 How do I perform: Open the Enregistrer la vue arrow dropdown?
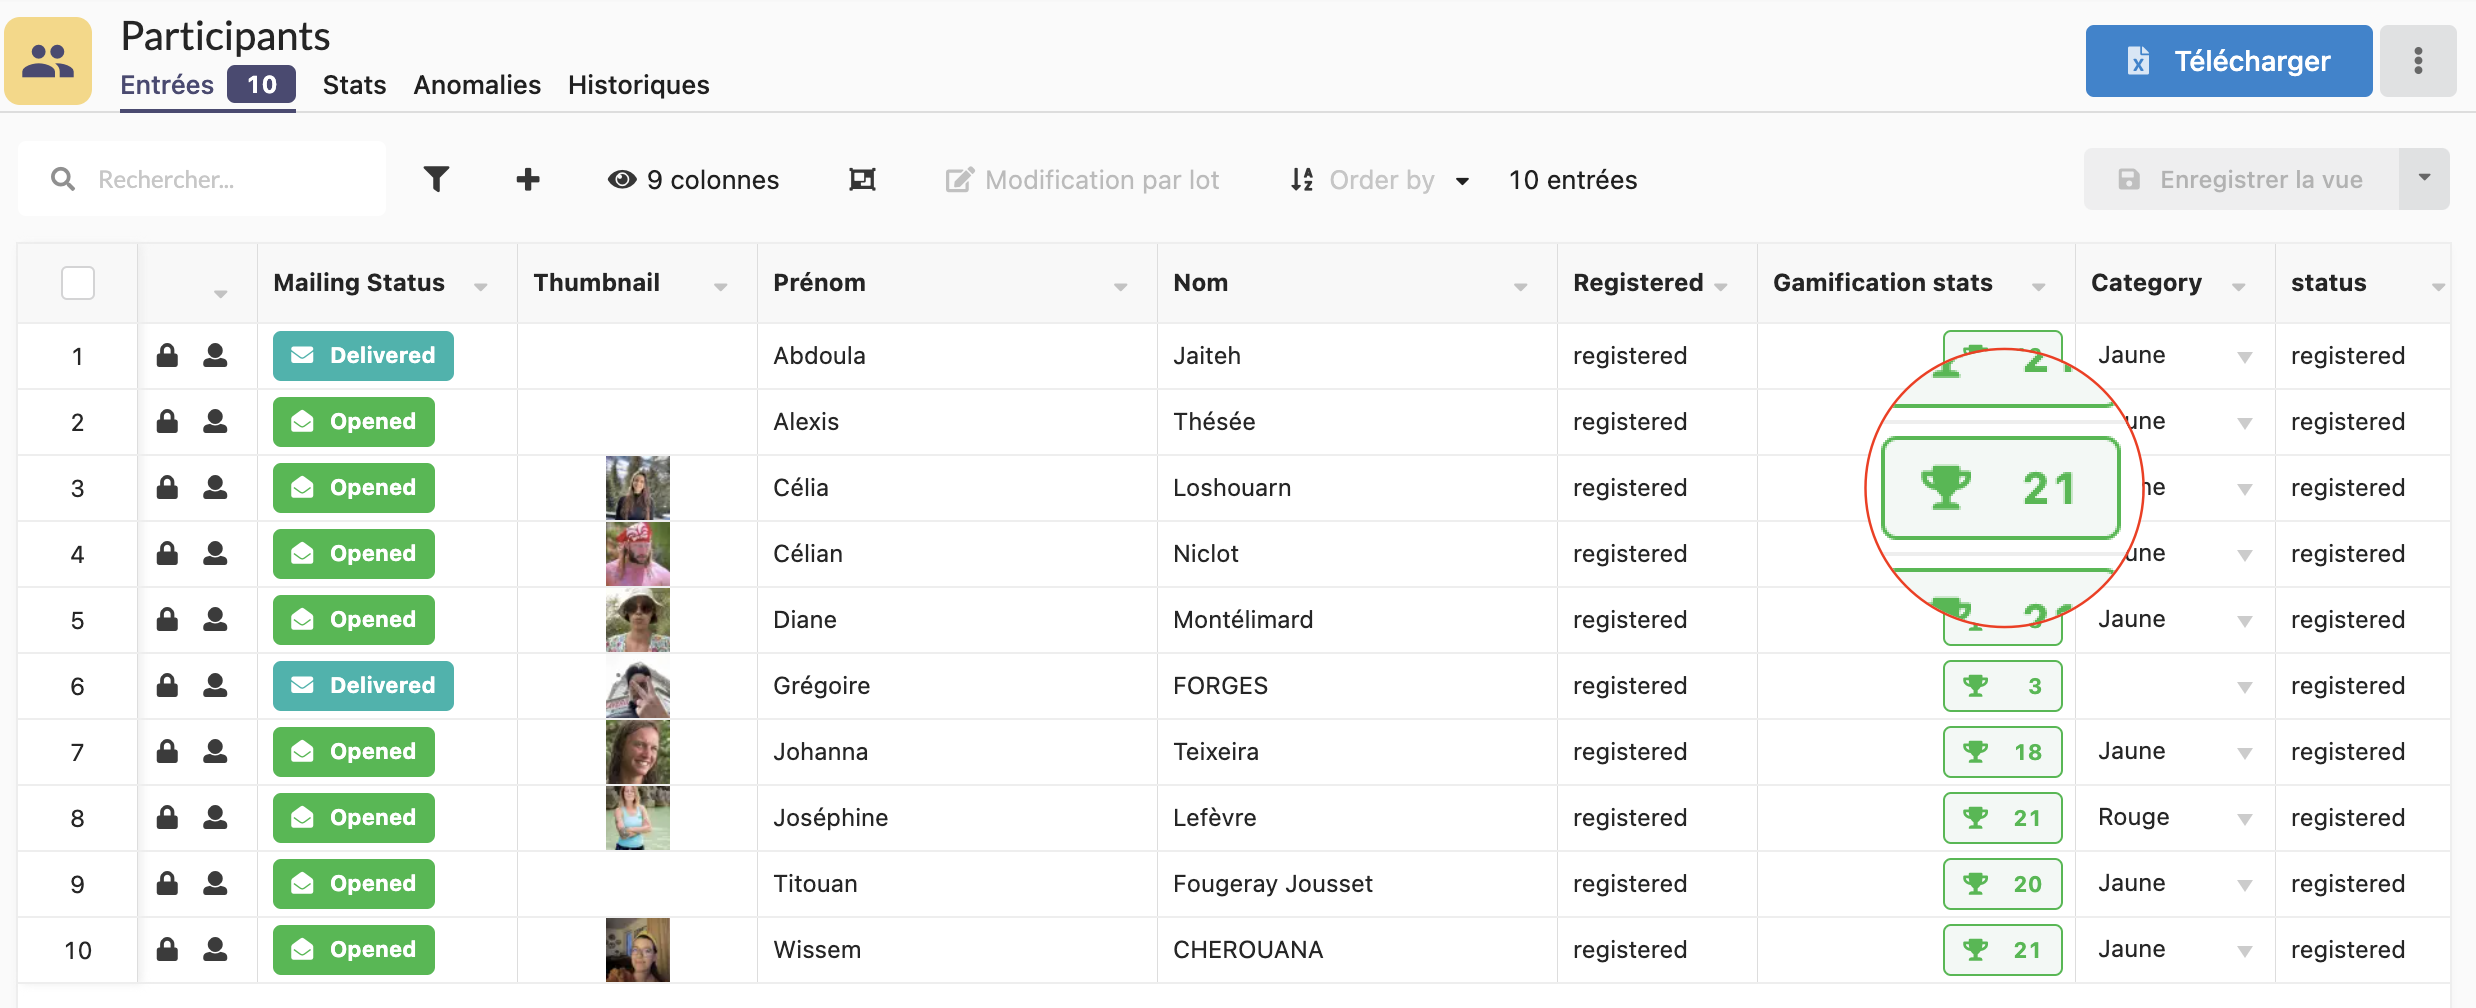click(x=2424, y=178)
